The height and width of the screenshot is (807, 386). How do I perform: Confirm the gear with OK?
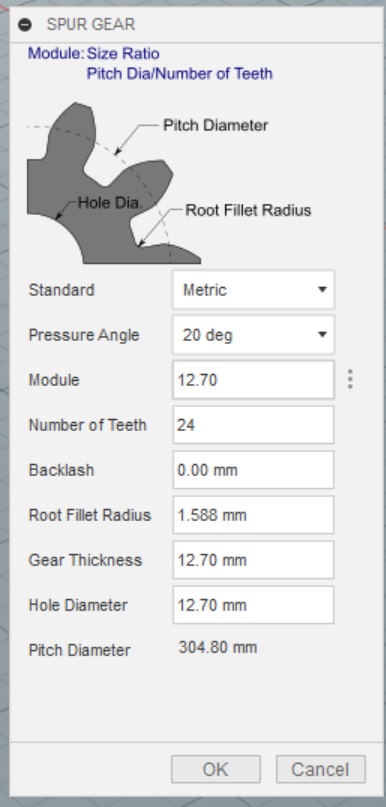216,769
